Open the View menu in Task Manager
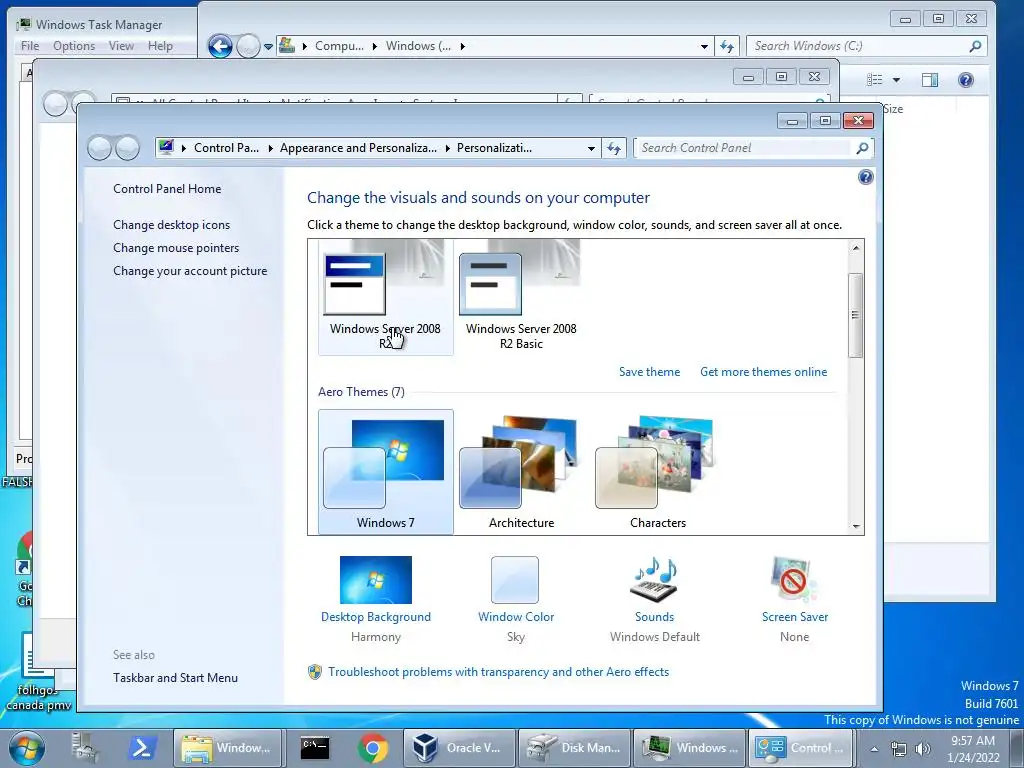The height and width of the screenshot is (768, 1024). tap(121, 46)
